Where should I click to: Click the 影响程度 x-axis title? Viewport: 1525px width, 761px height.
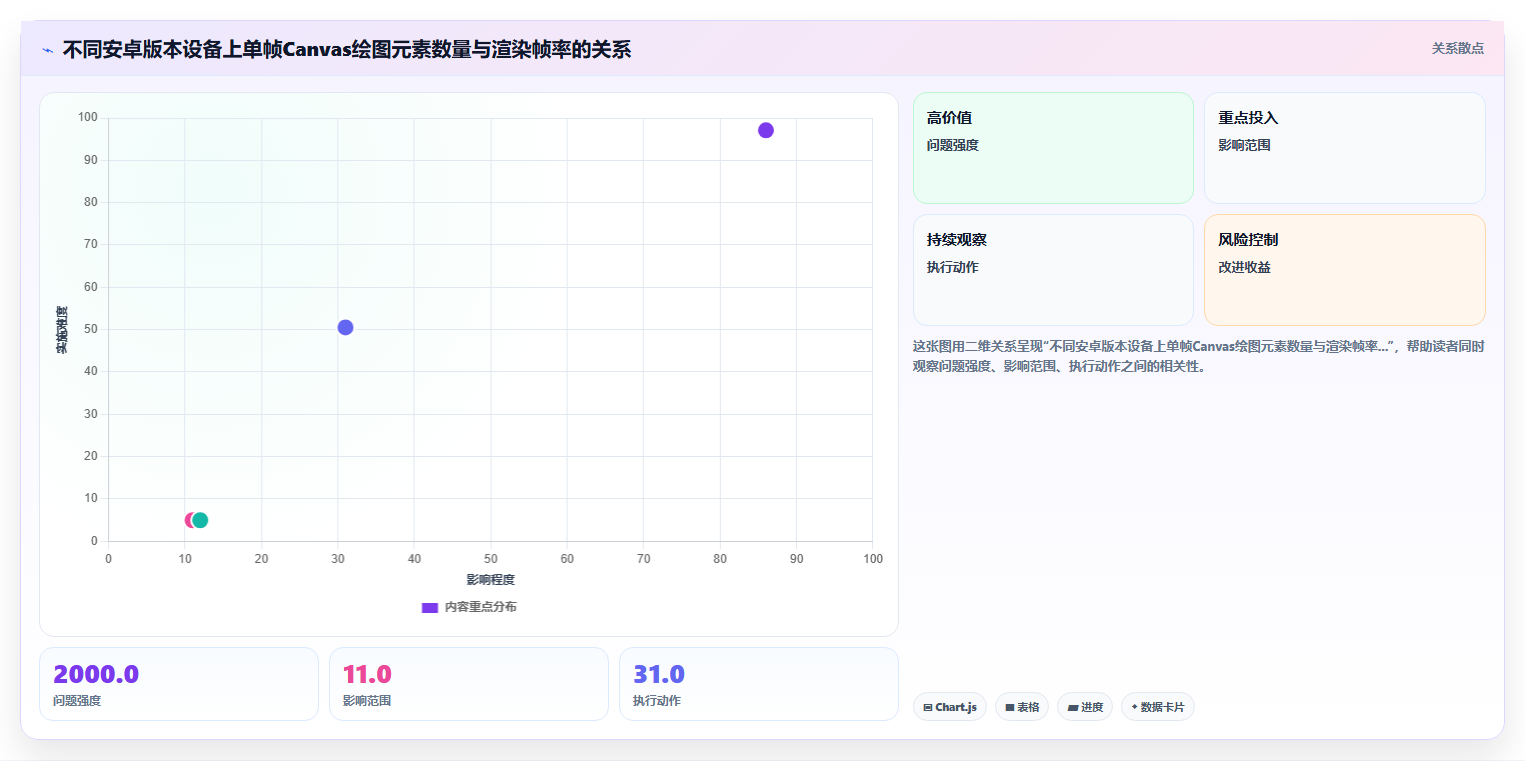pos(490,580)
